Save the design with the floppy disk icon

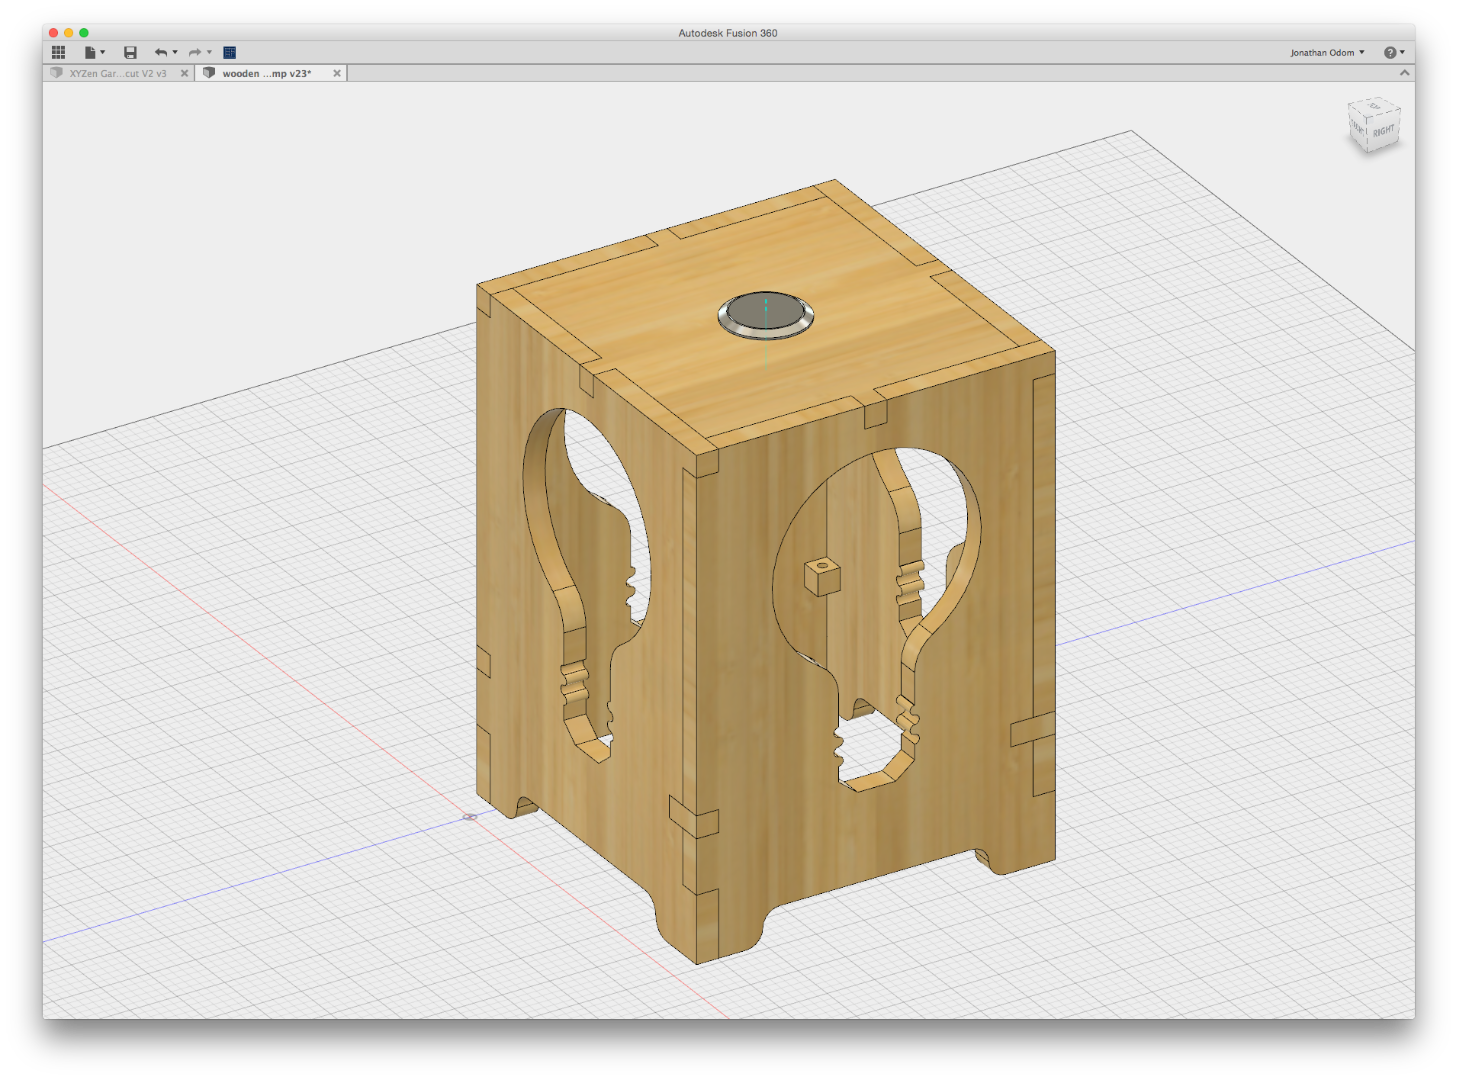[130, 52]
